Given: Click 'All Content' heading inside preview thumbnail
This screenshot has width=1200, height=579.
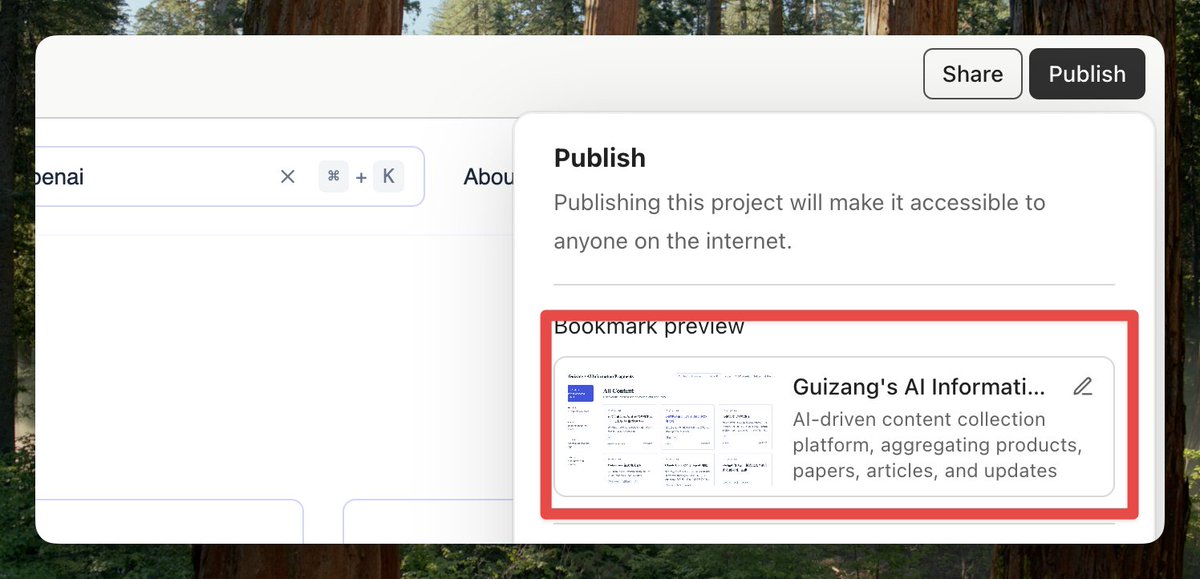Looking at the screenshot, I should click(x=620, y=391).
